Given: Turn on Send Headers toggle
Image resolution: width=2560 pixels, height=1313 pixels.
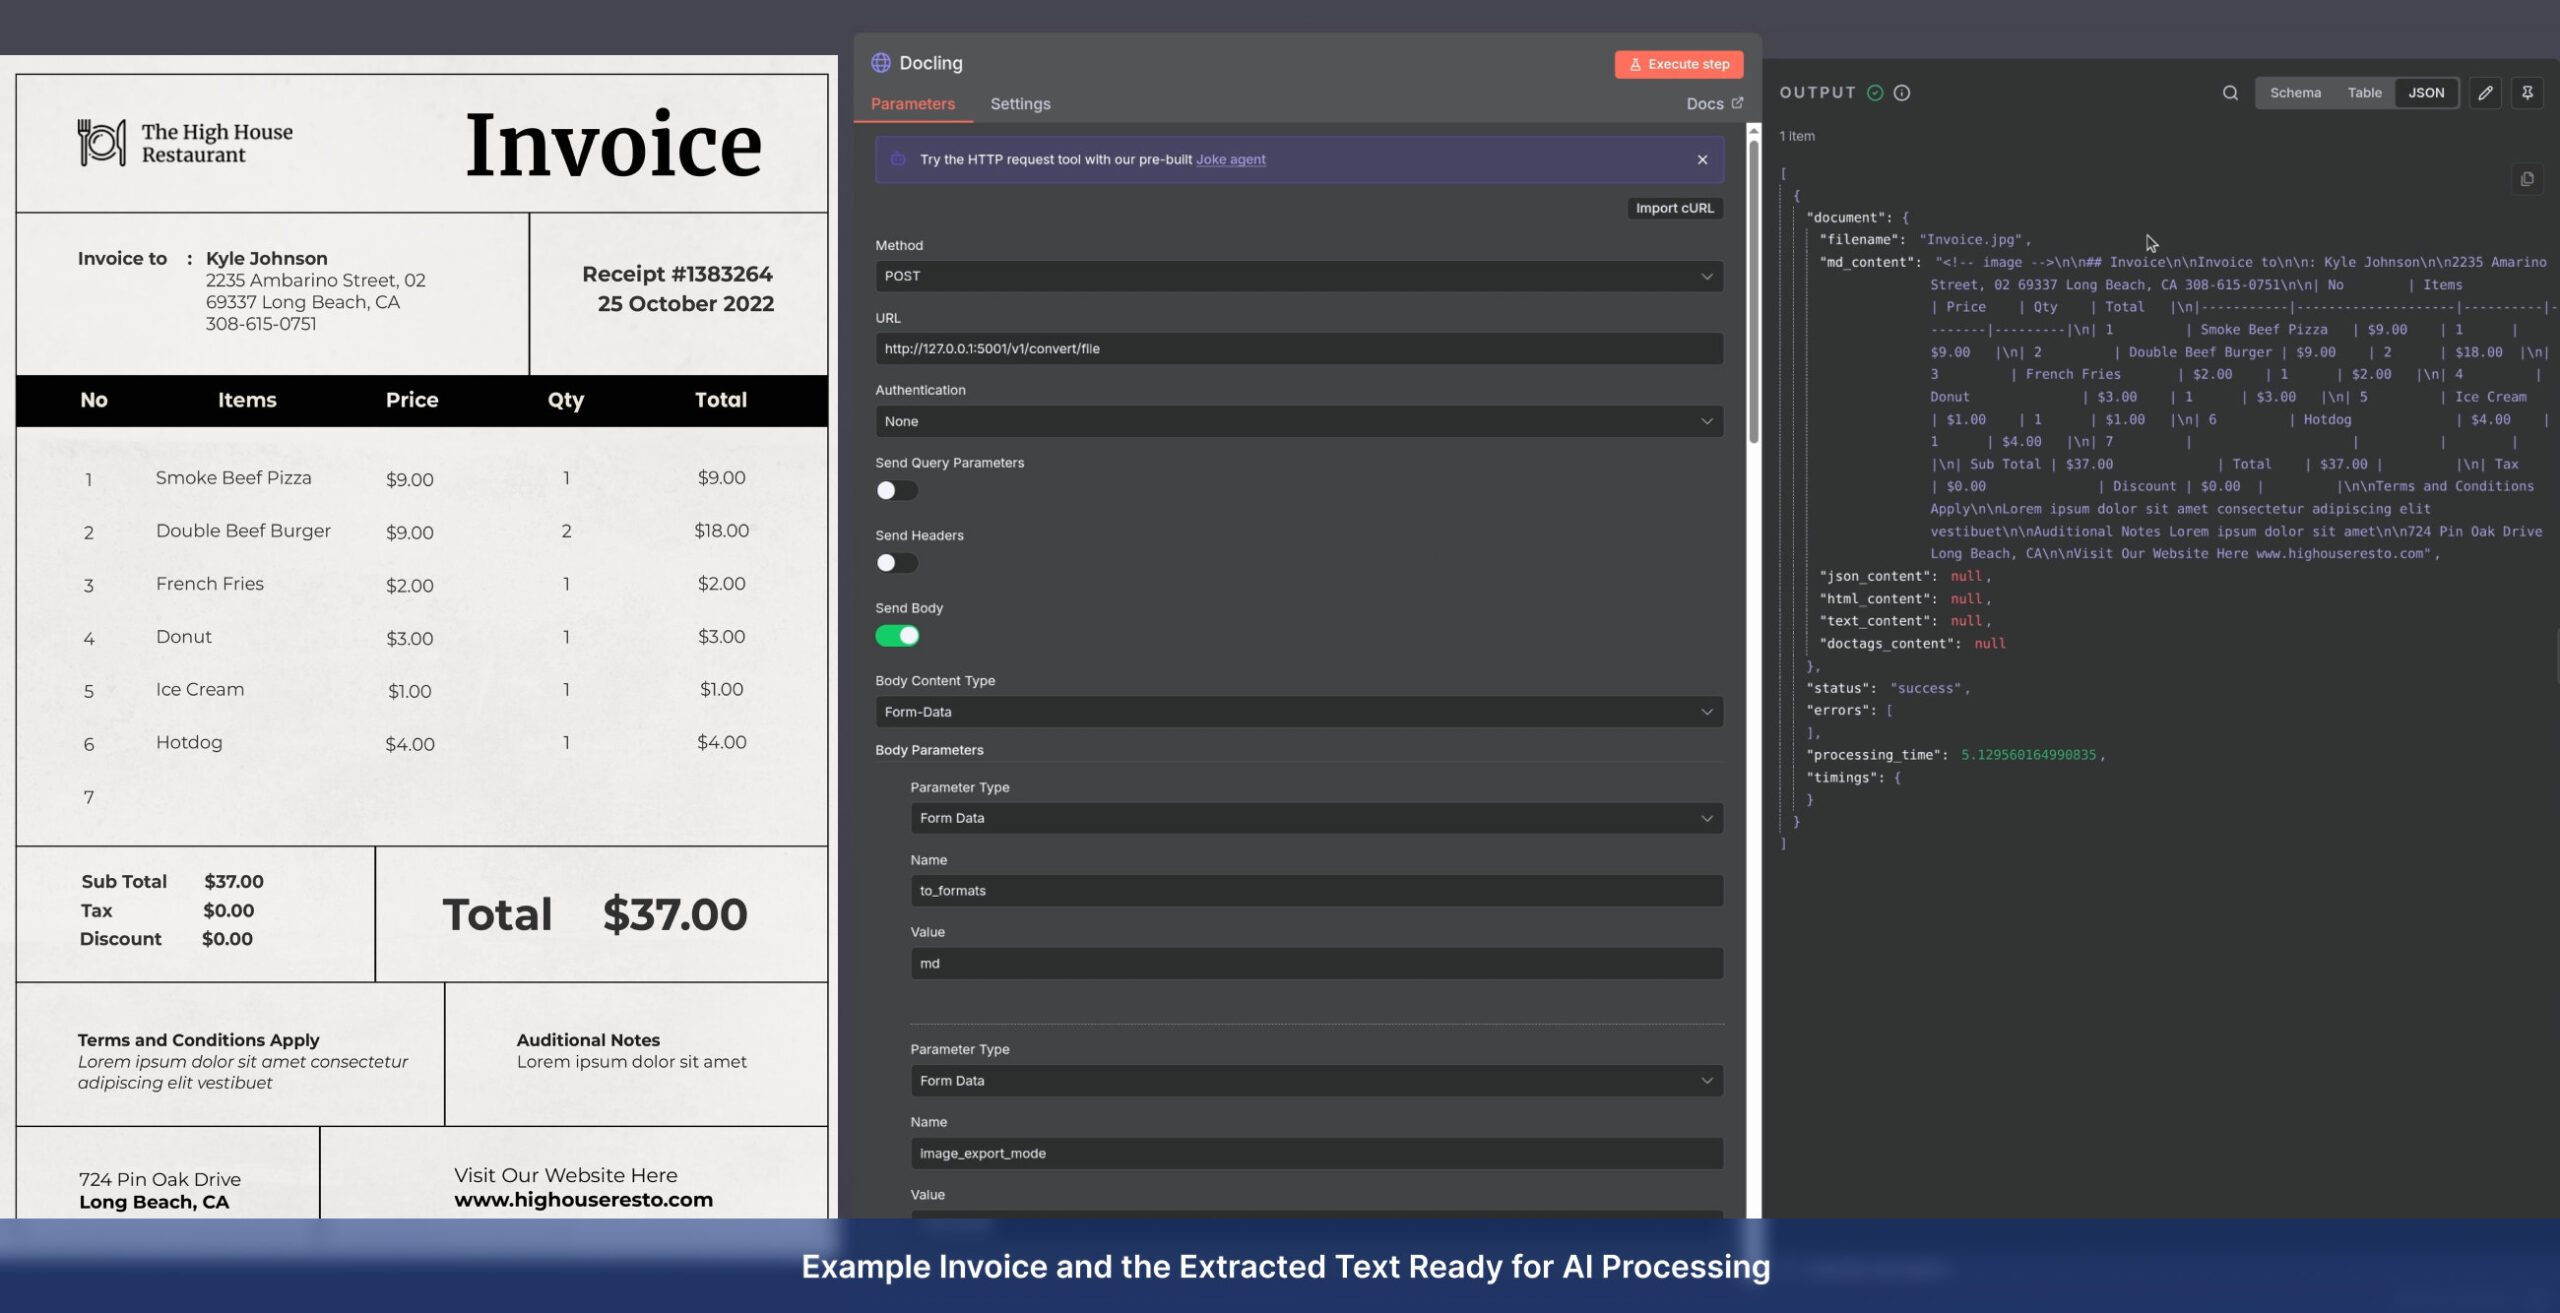Looking at the screenshot, I should pyautogui.click(x=896, y=563).
